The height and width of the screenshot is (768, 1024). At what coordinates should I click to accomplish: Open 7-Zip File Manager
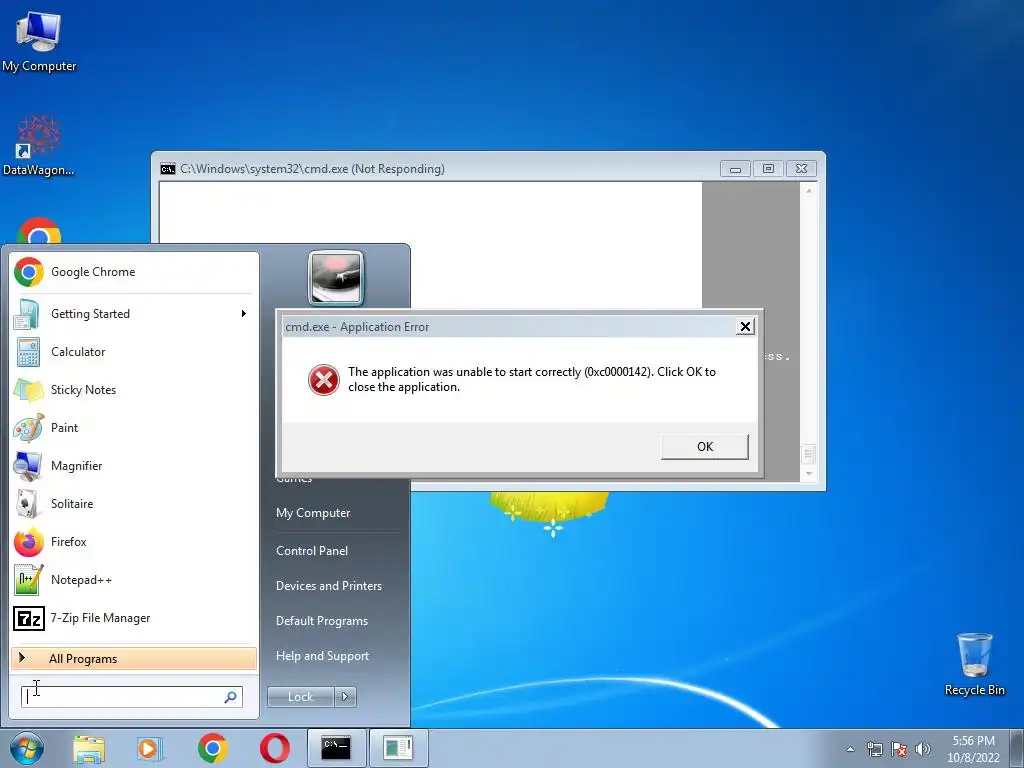(x=134, y=618)
